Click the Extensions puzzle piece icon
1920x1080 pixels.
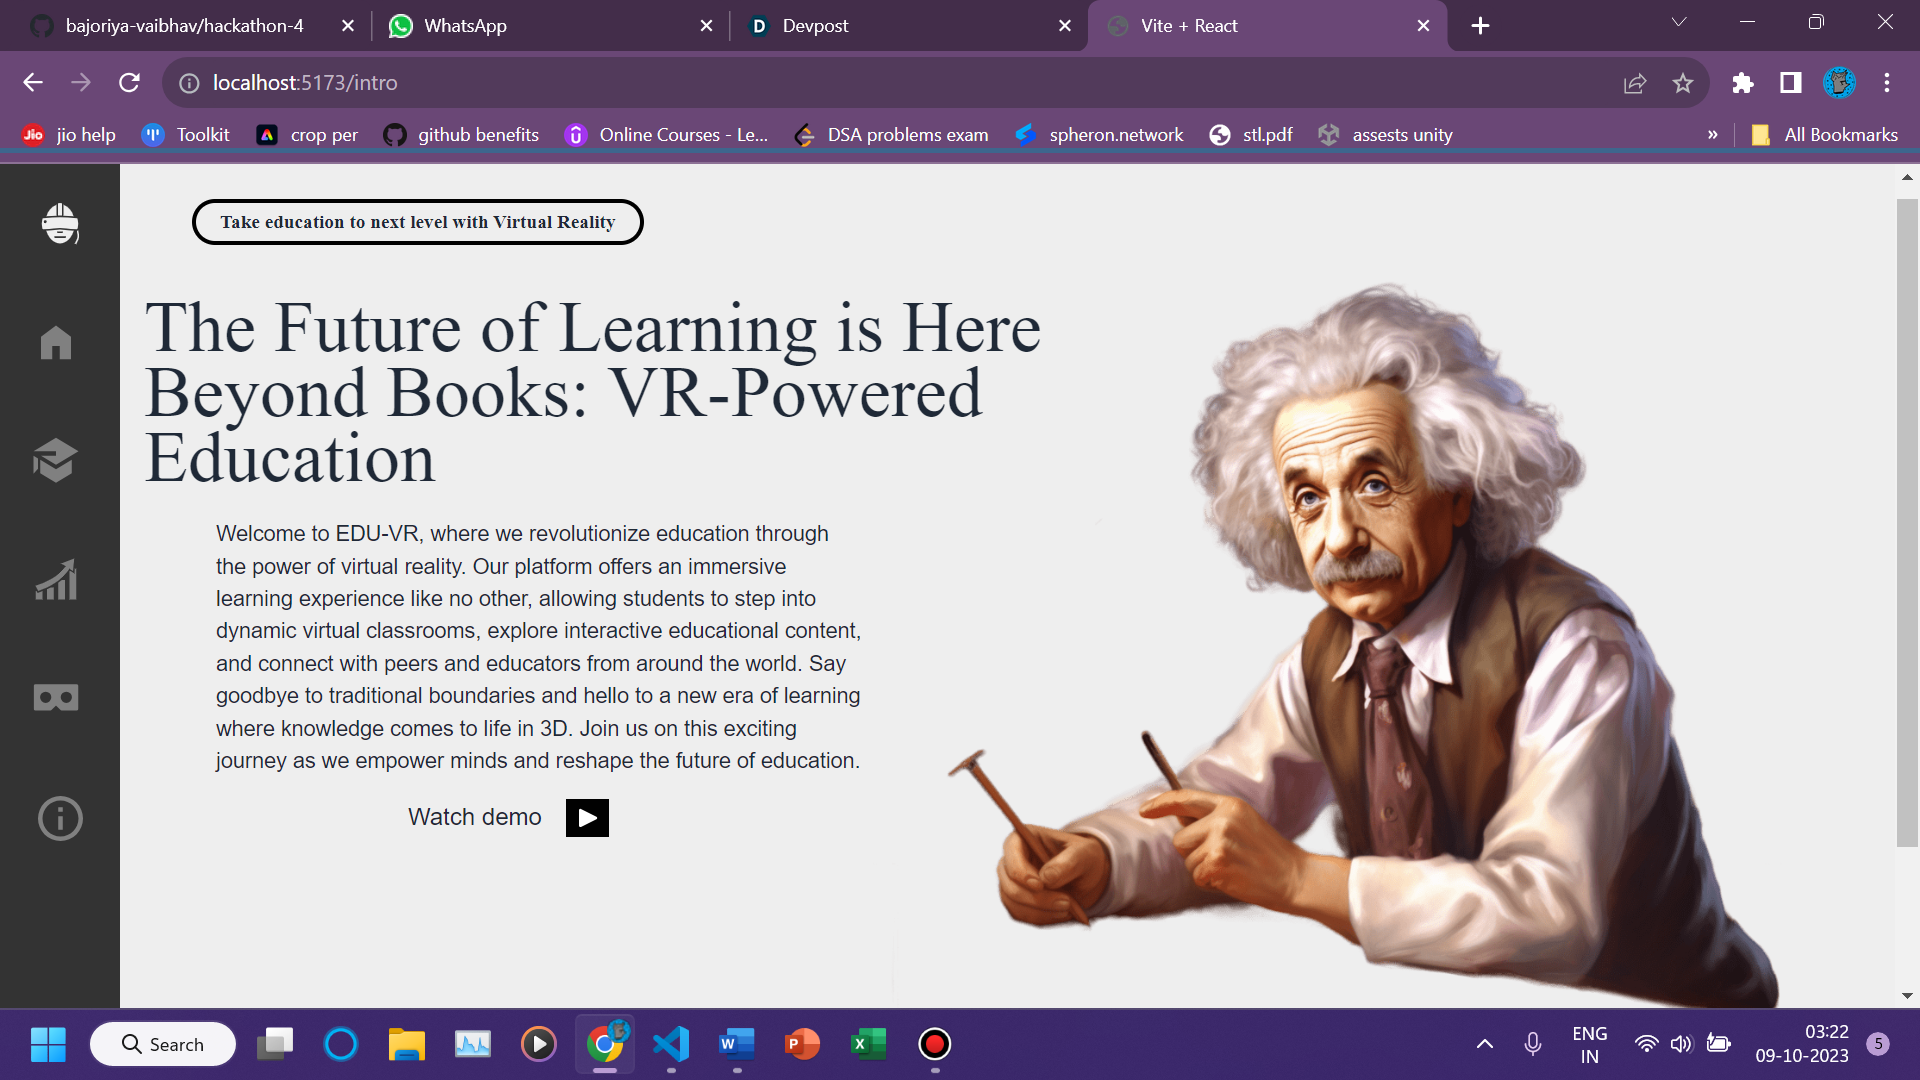1743,83
